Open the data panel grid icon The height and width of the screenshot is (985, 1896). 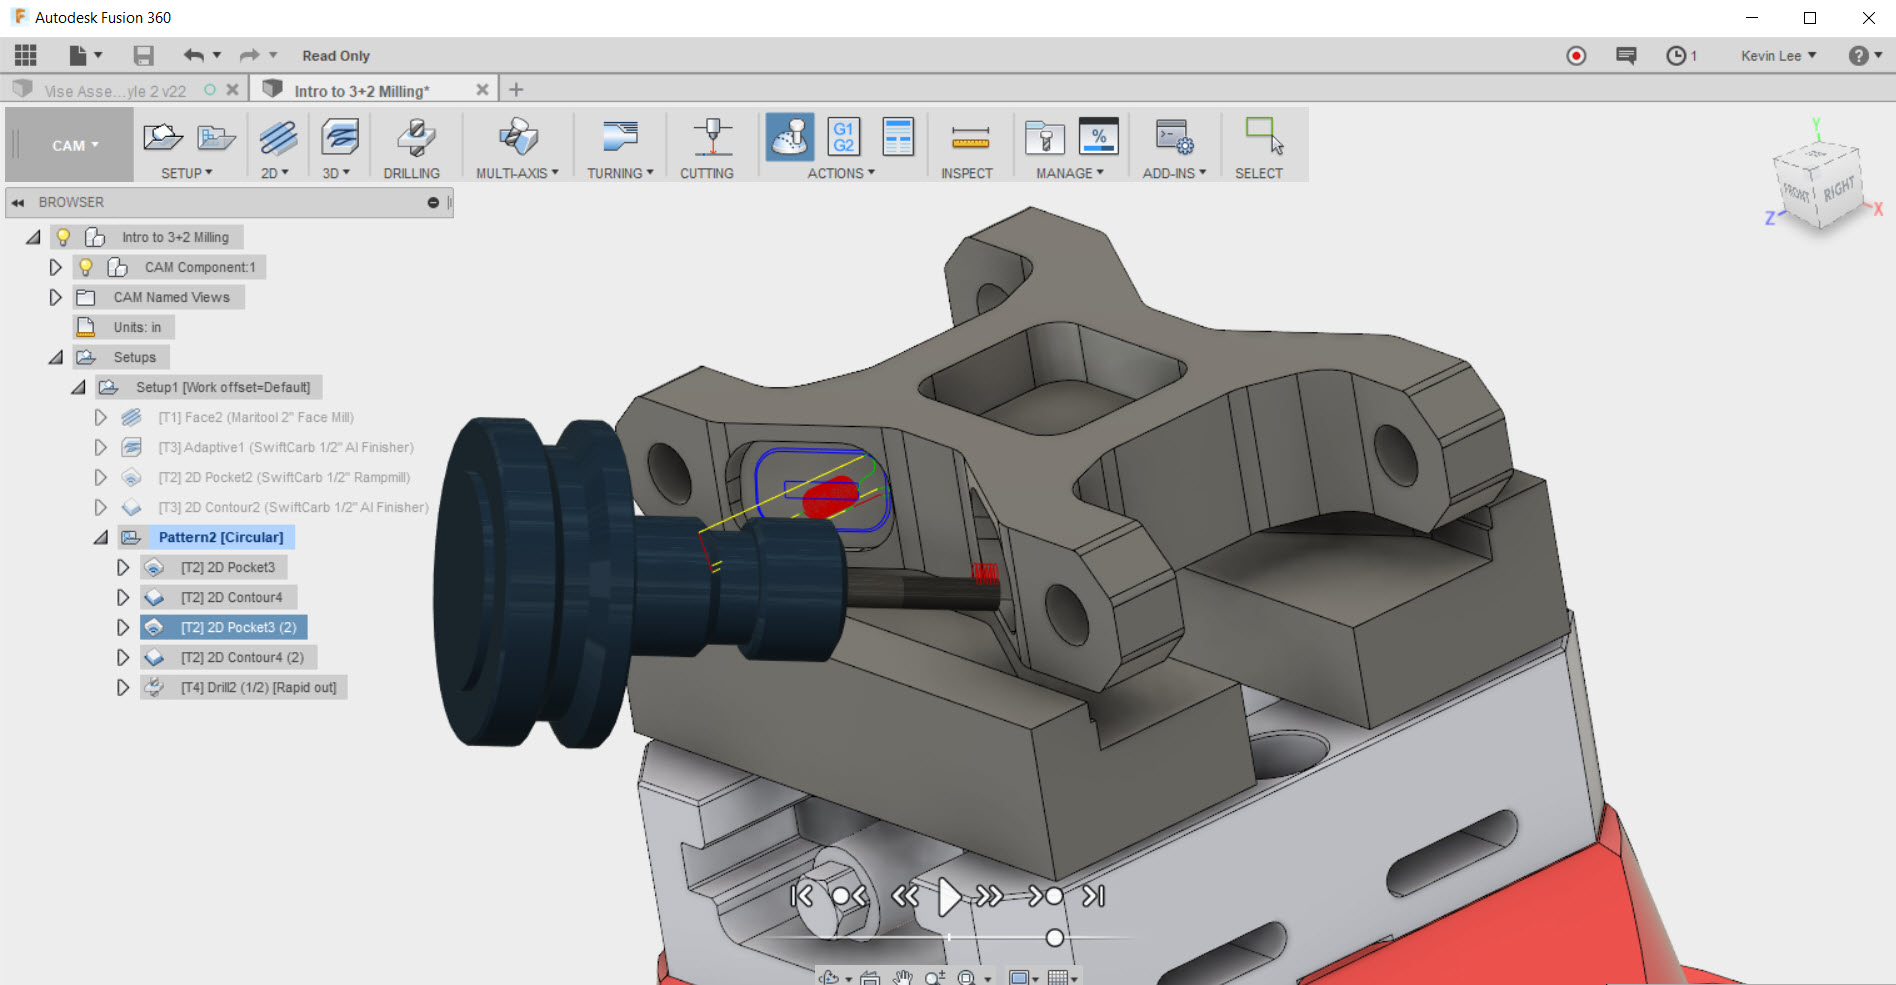click(x=25, y=55)
